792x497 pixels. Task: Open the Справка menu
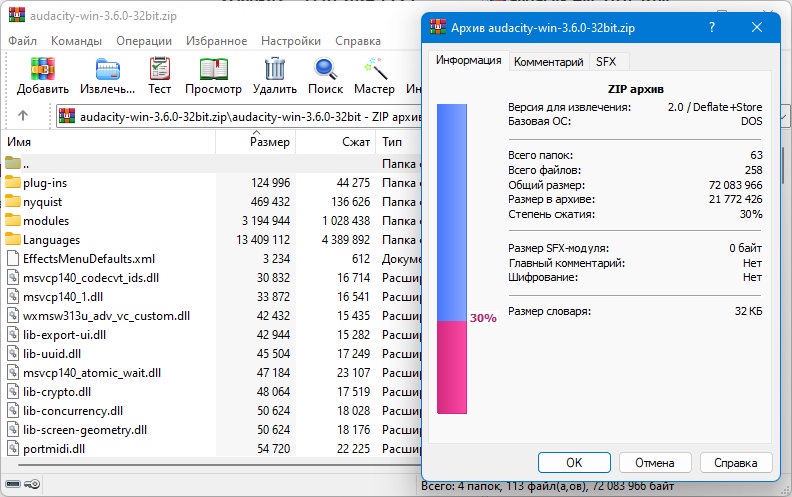[358, 41]
